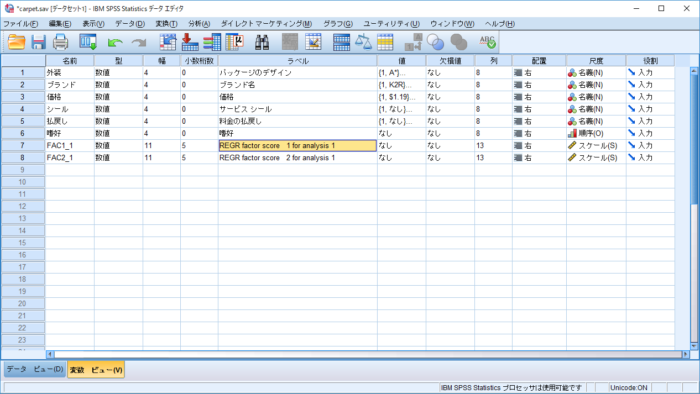700x394 pixels.
Task: Go to case toolbar icon
Action: tap(168, 42)
